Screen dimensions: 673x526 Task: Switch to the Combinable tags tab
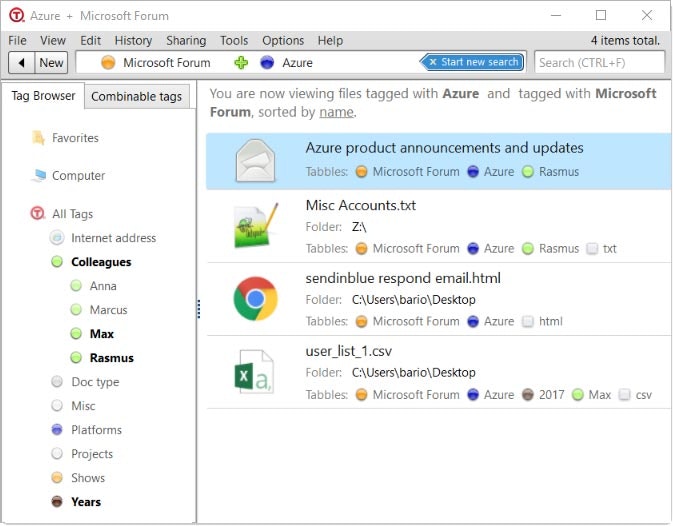click(136, 97)
